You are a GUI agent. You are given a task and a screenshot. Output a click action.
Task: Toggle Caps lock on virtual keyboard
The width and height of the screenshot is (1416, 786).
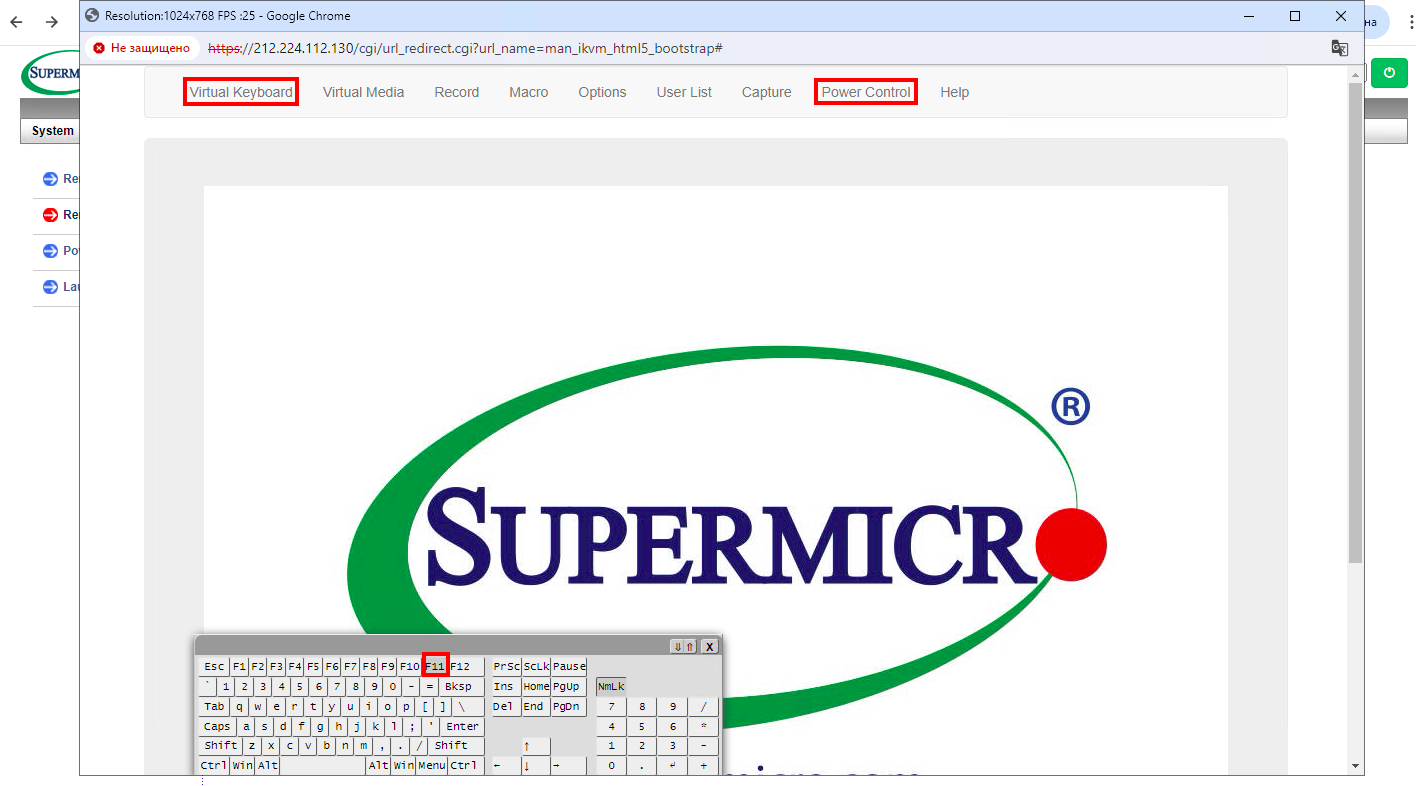point(217,727)
